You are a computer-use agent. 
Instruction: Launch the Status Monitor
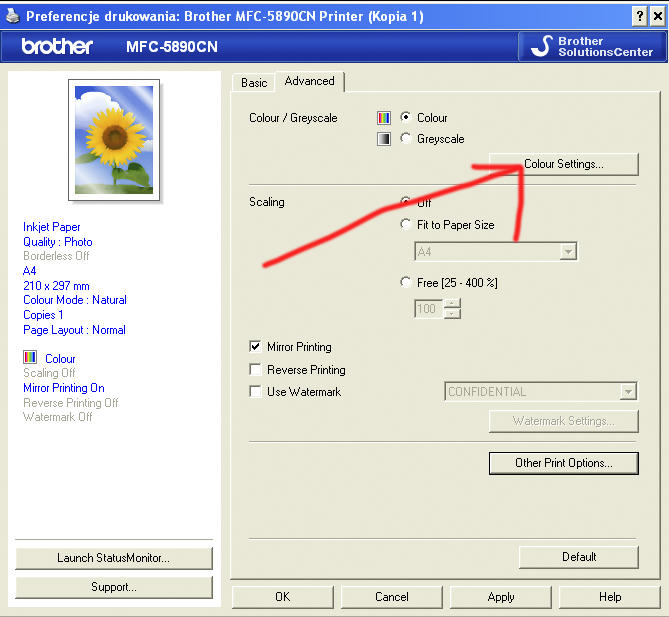[x=114, y=558]
